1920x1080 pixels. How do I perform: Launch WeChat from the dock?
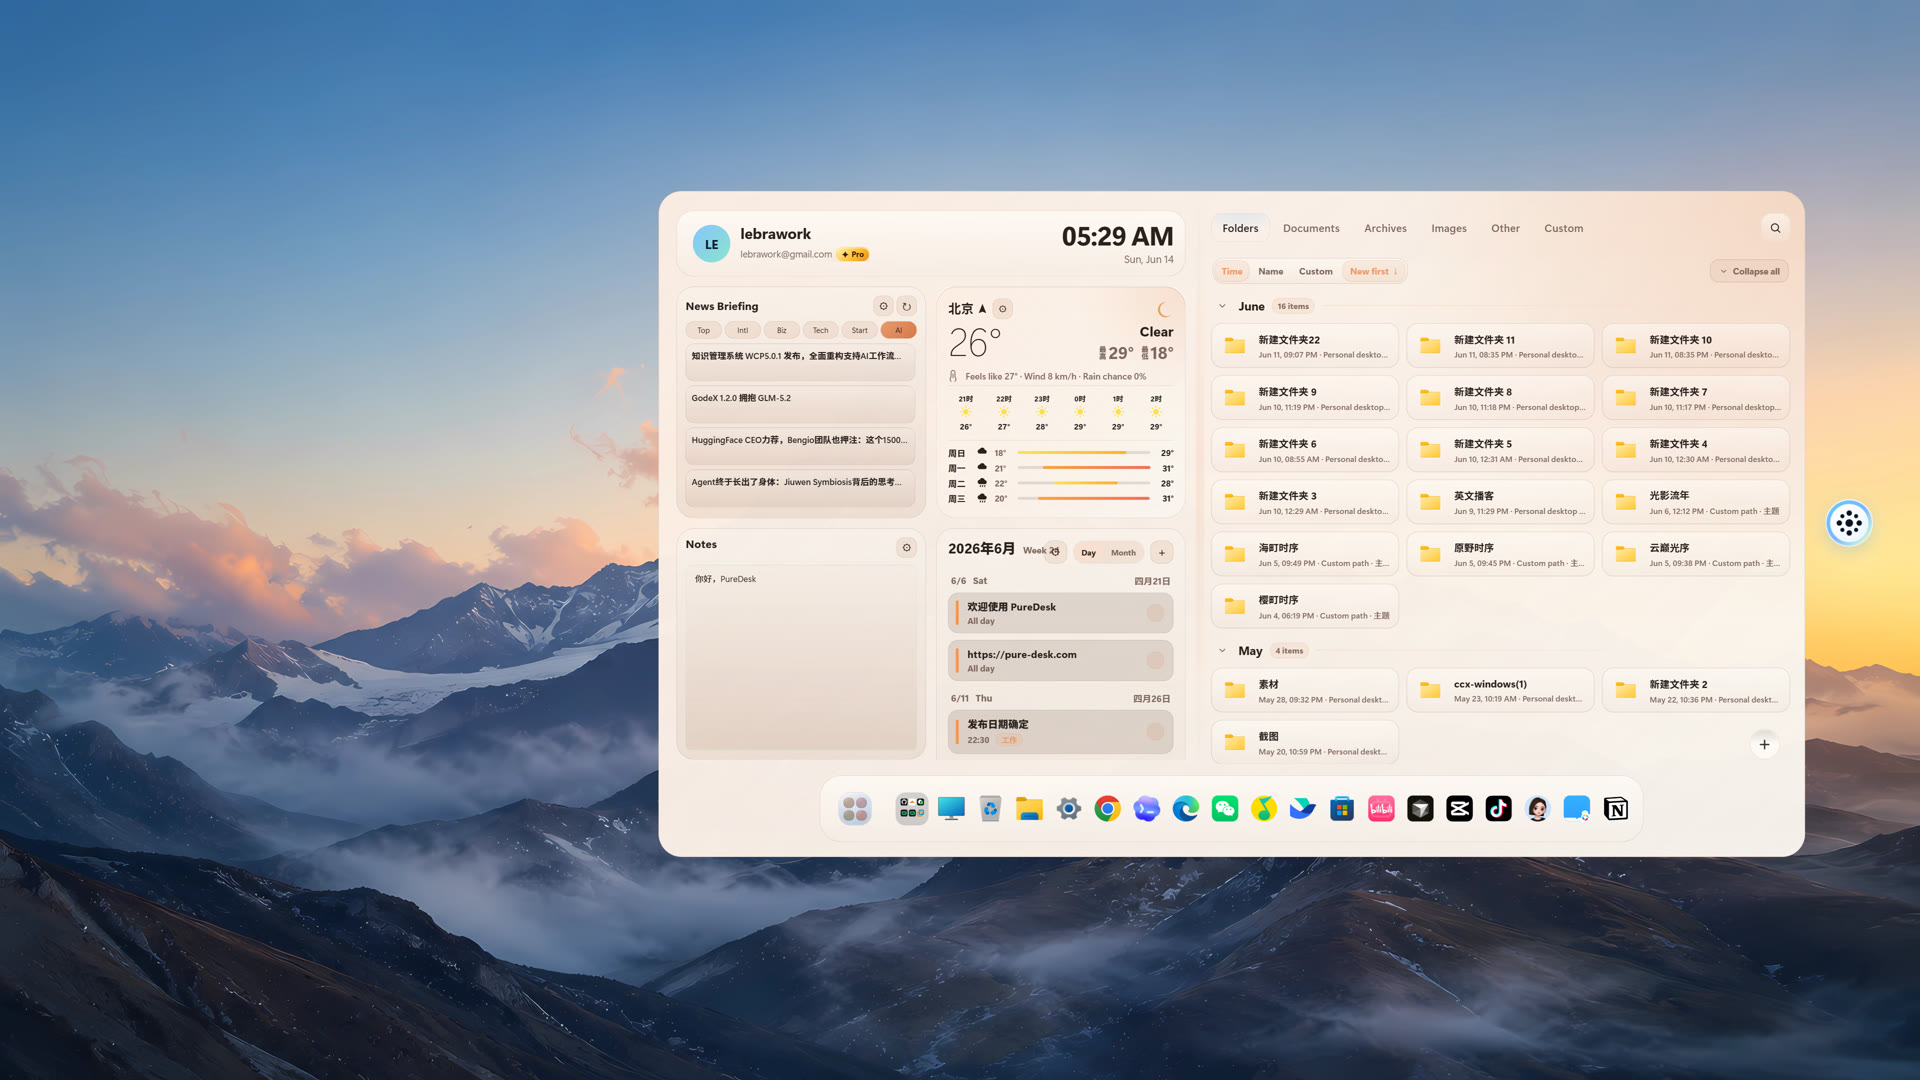pos(1225,809)
